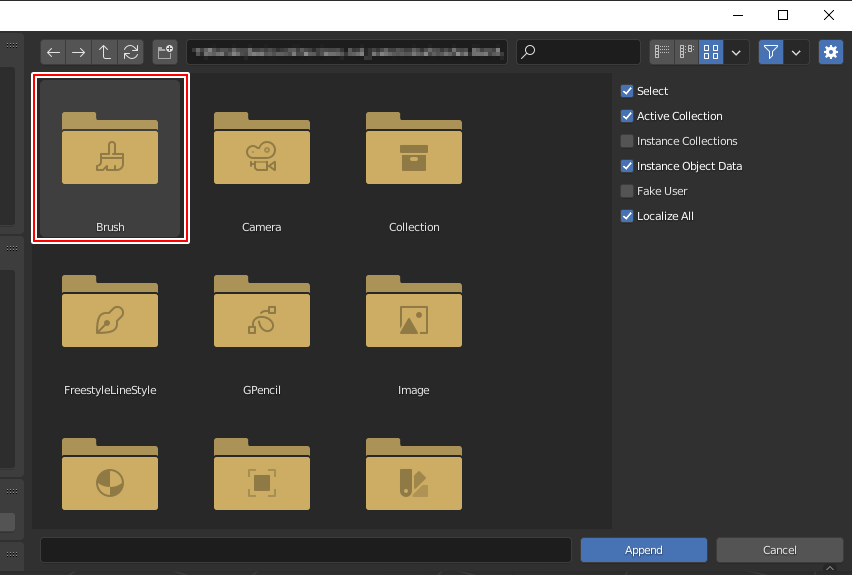Image resolution: width=852 pixels, height=575 pixels.
Task: Switch to horizontal list display mode
Action: point(686,52)
